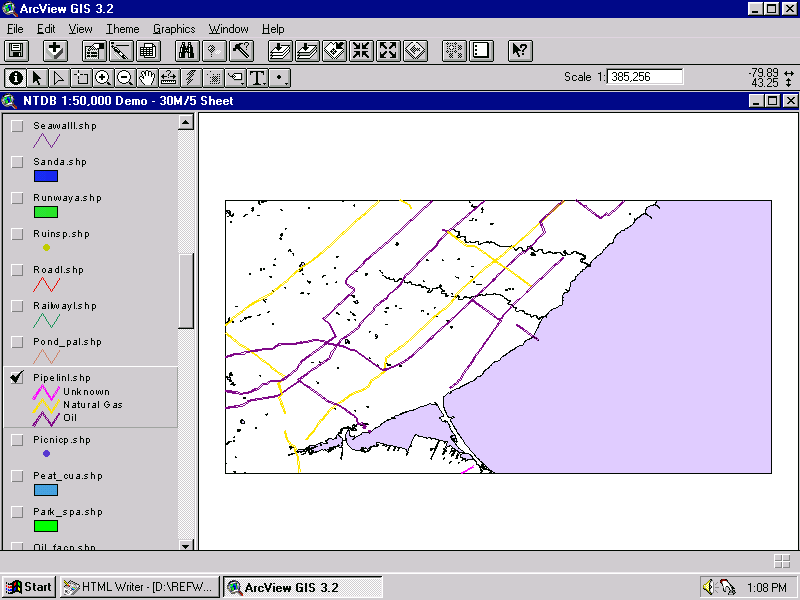This screenshot has width=800, height=600.
Task: Select the Text label tool
Action: point(258,78)
